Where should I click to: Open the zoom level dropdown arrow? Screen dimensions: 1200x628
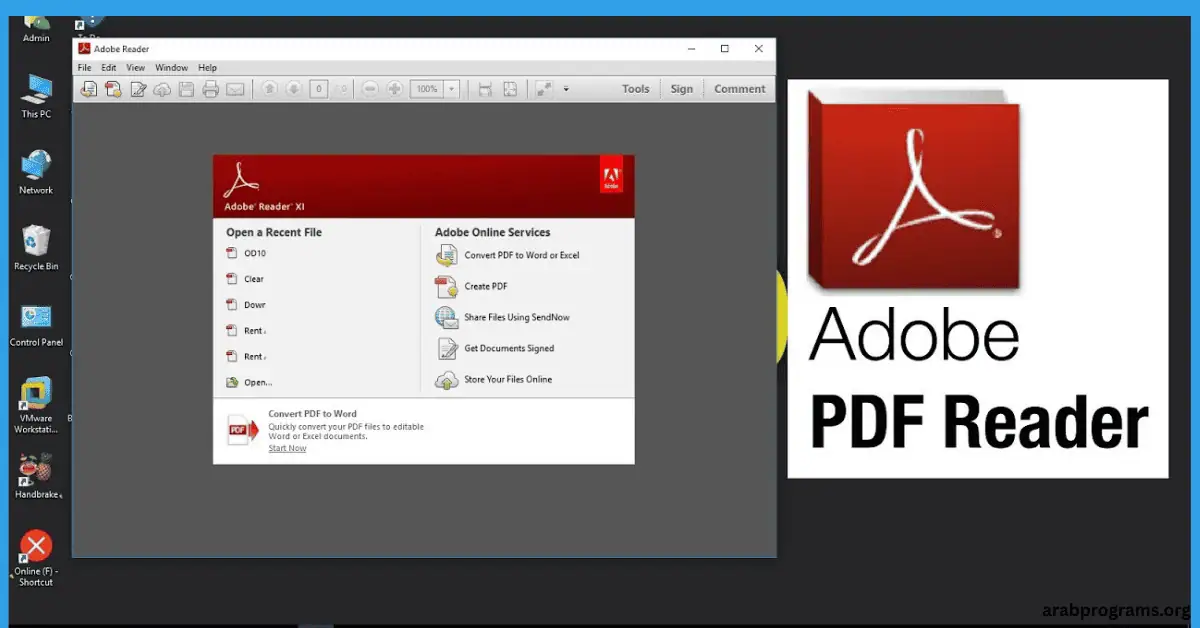point(452,89)
